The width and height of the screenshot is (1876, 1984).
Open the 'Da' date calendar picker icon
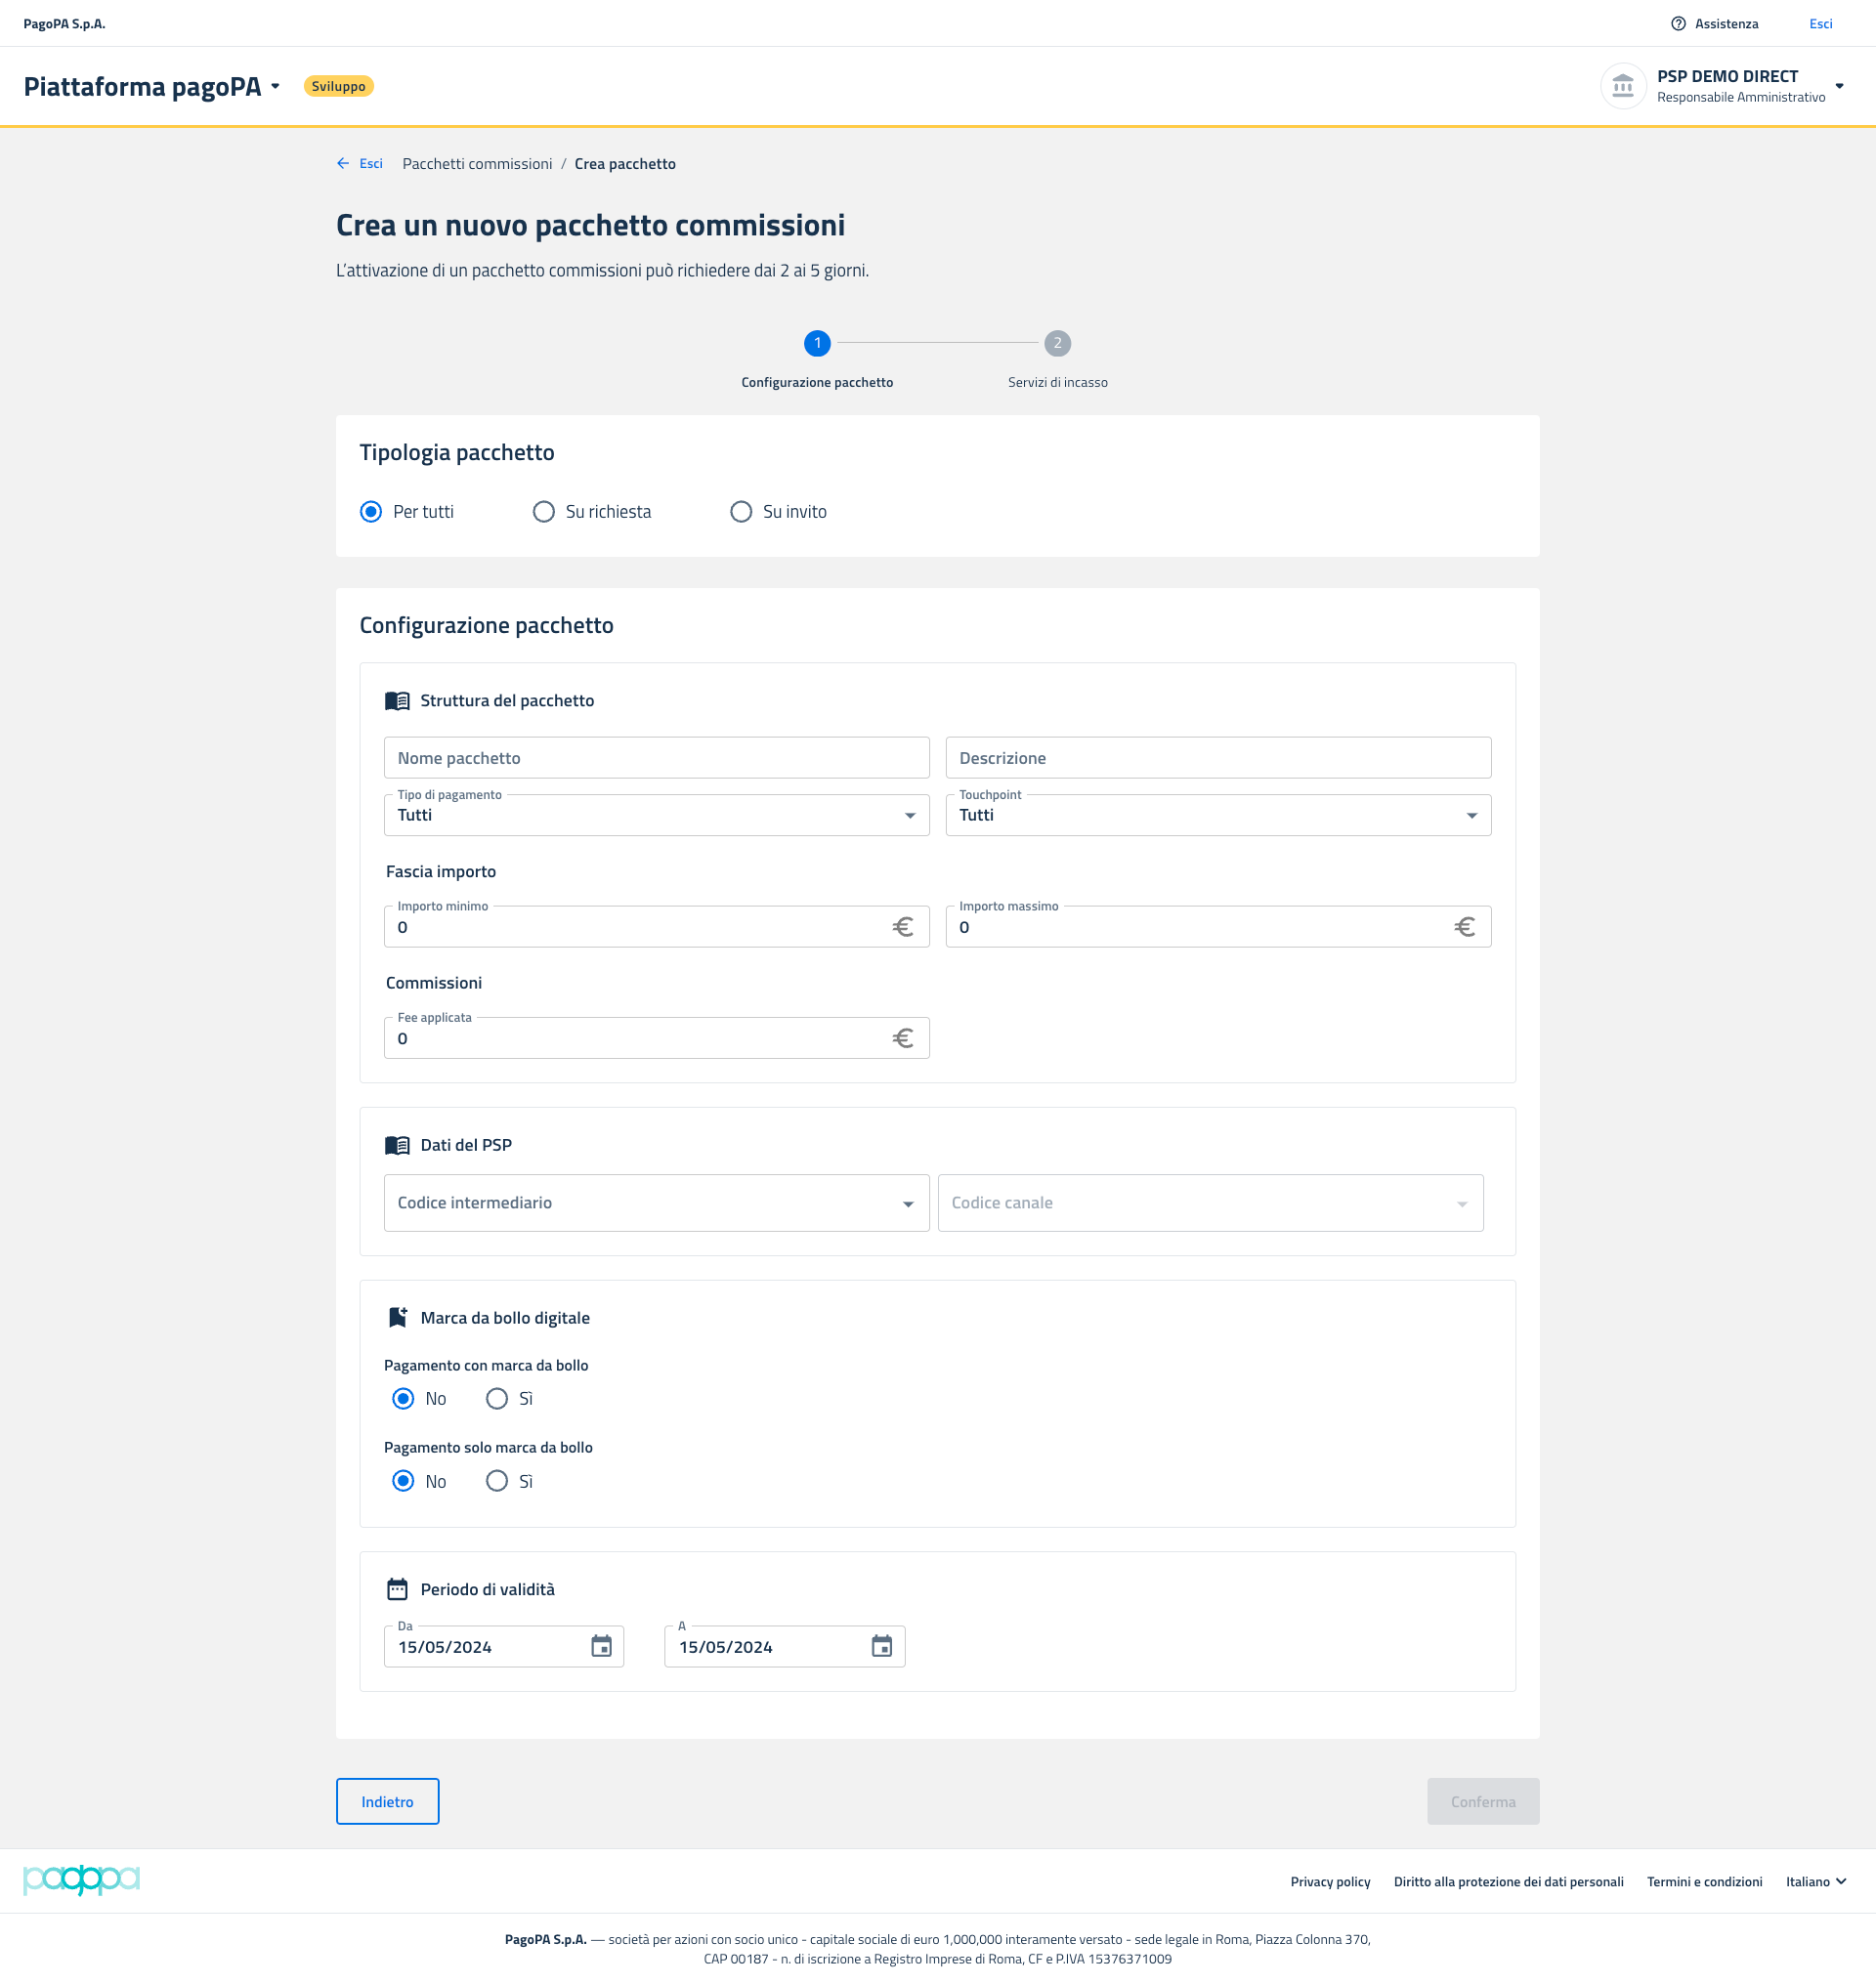(x=601, y=1646)
